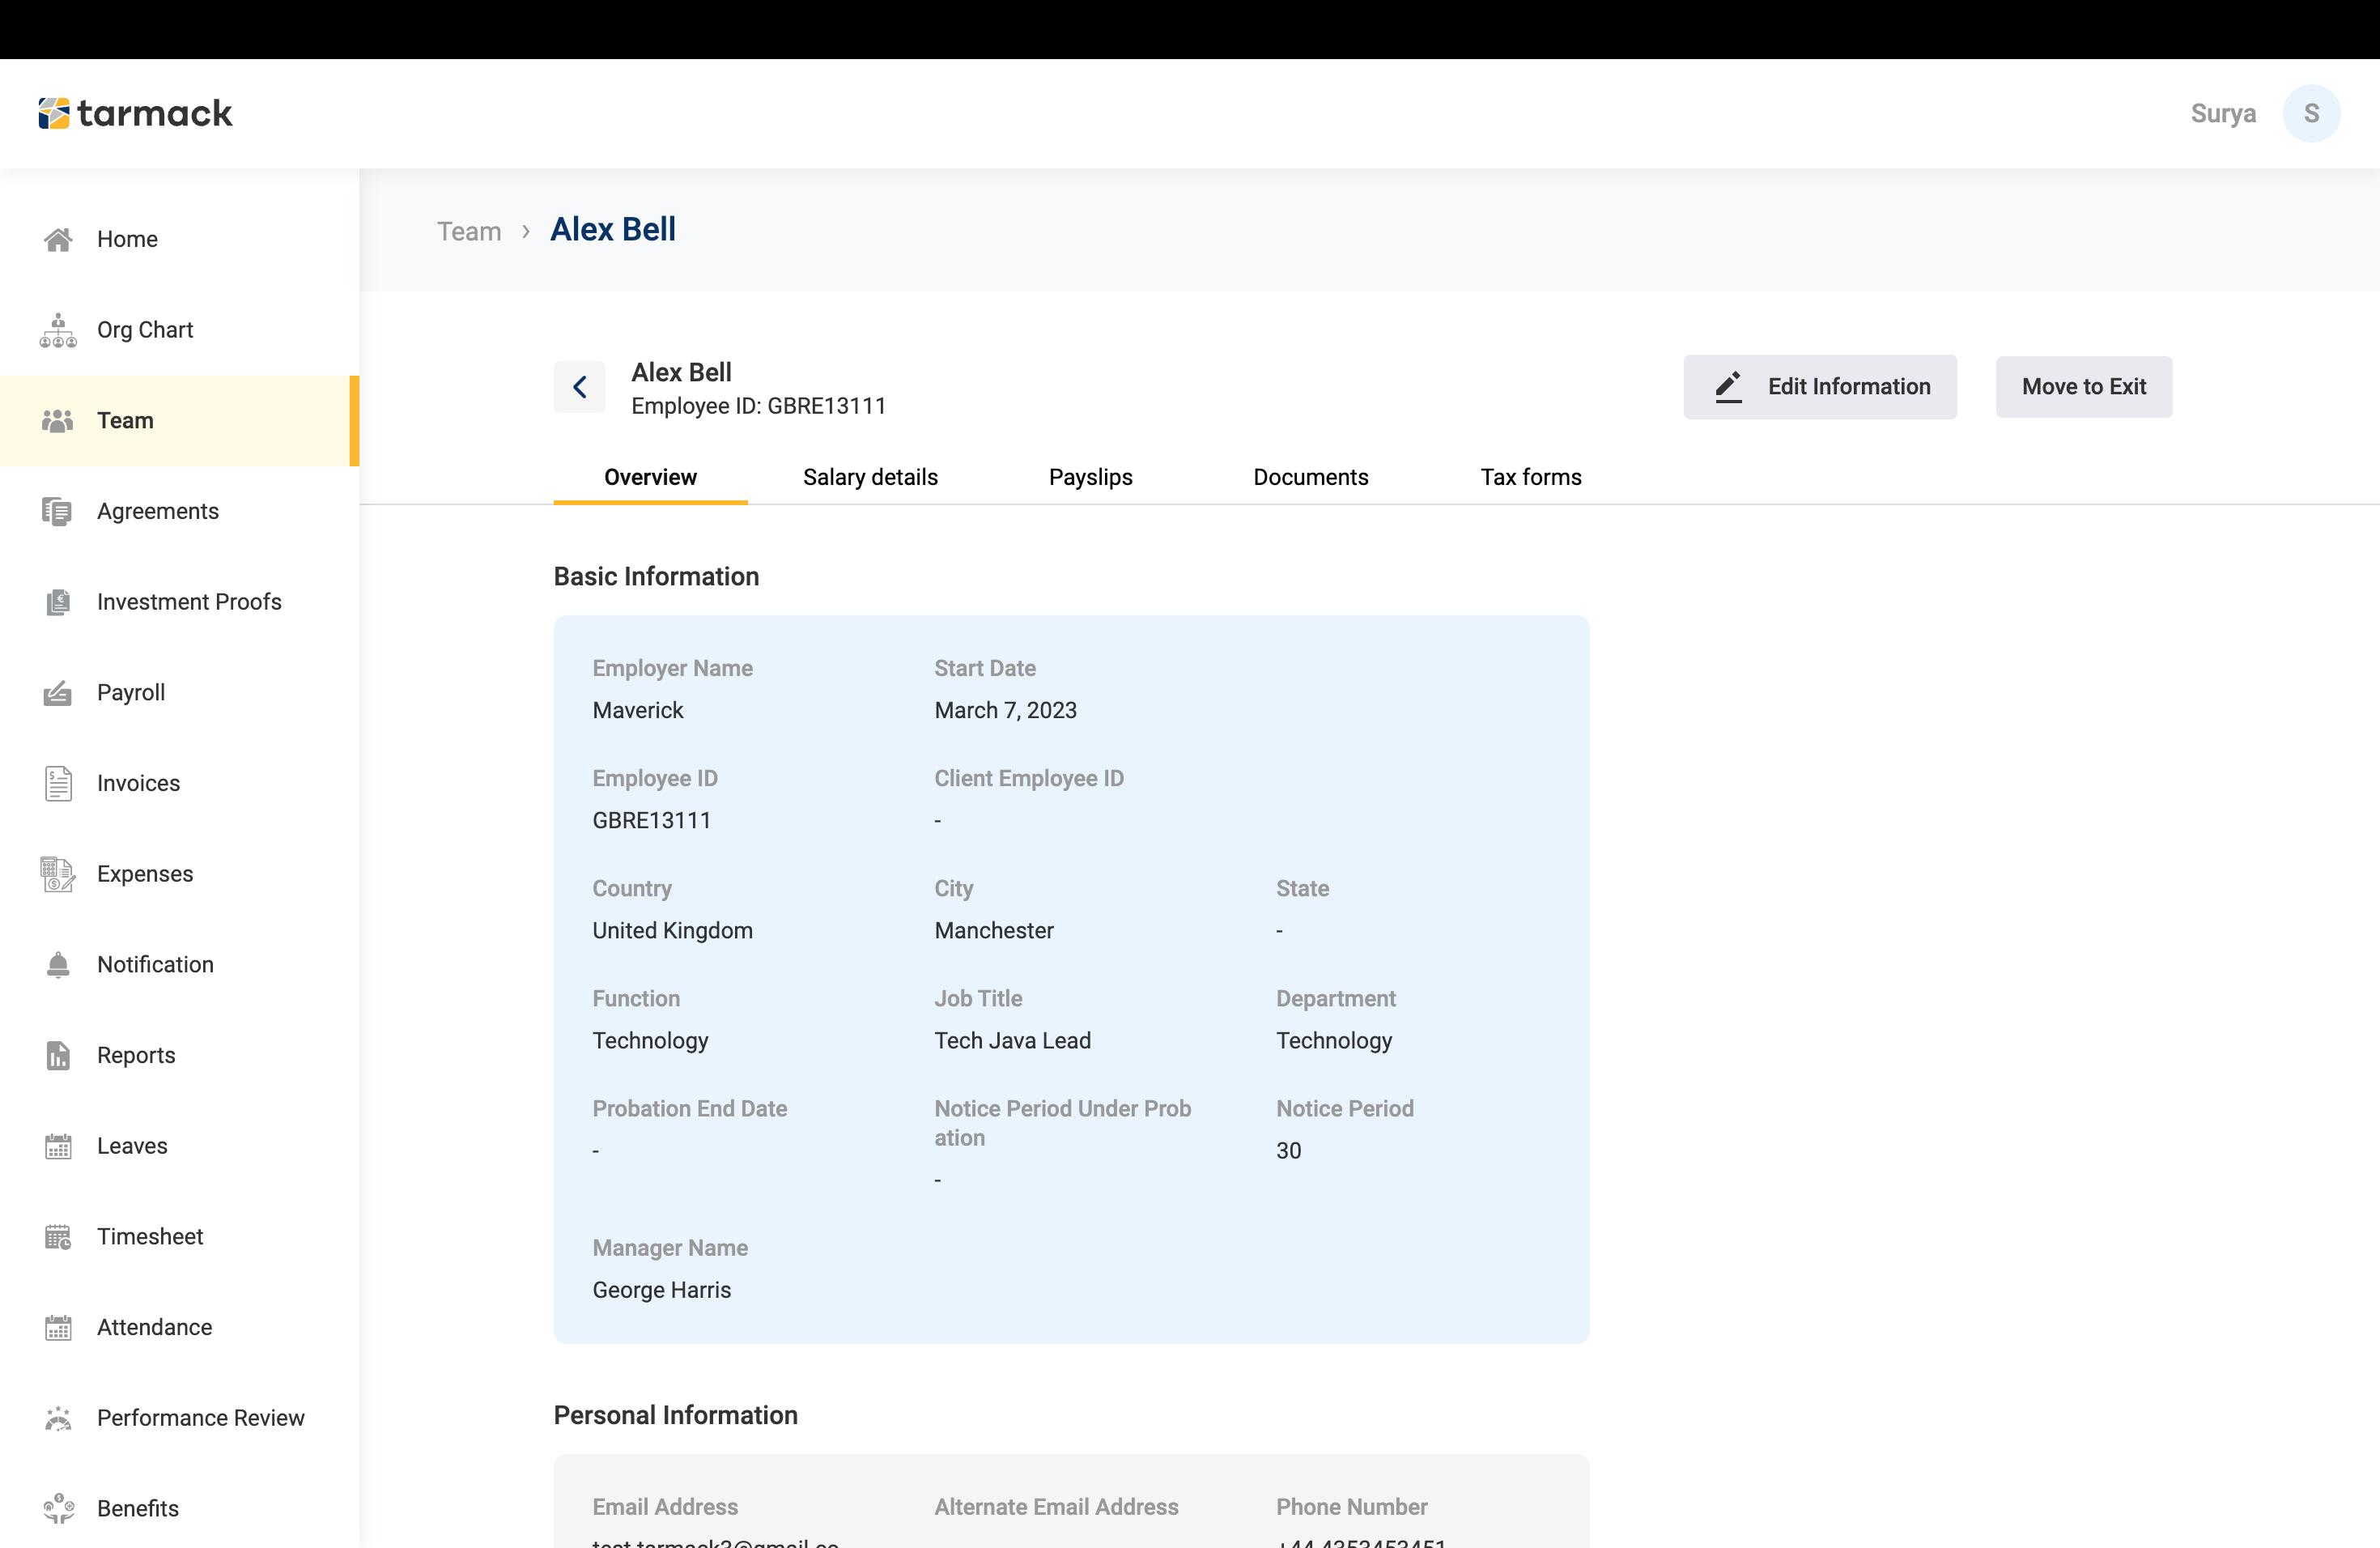Open the Surya profile avatar menu
2380x1548 pixels.
click(2311, 113)
